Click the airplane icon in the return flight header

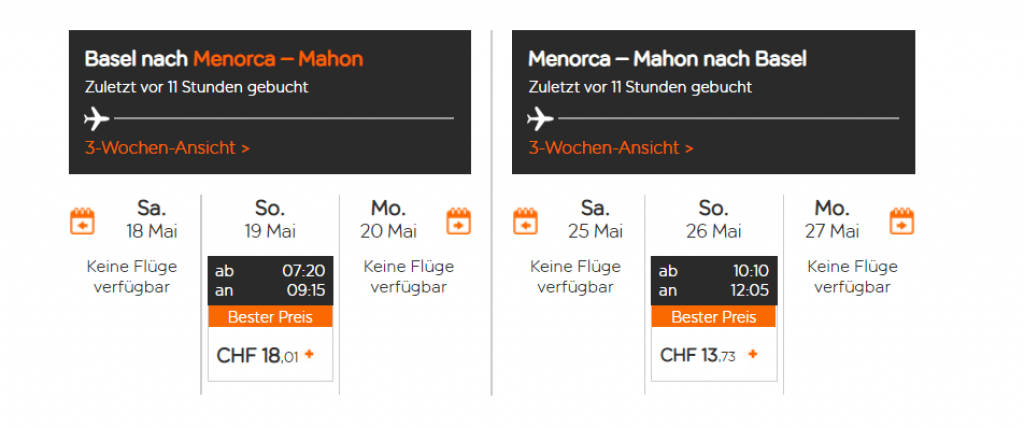tap(539, 119)
